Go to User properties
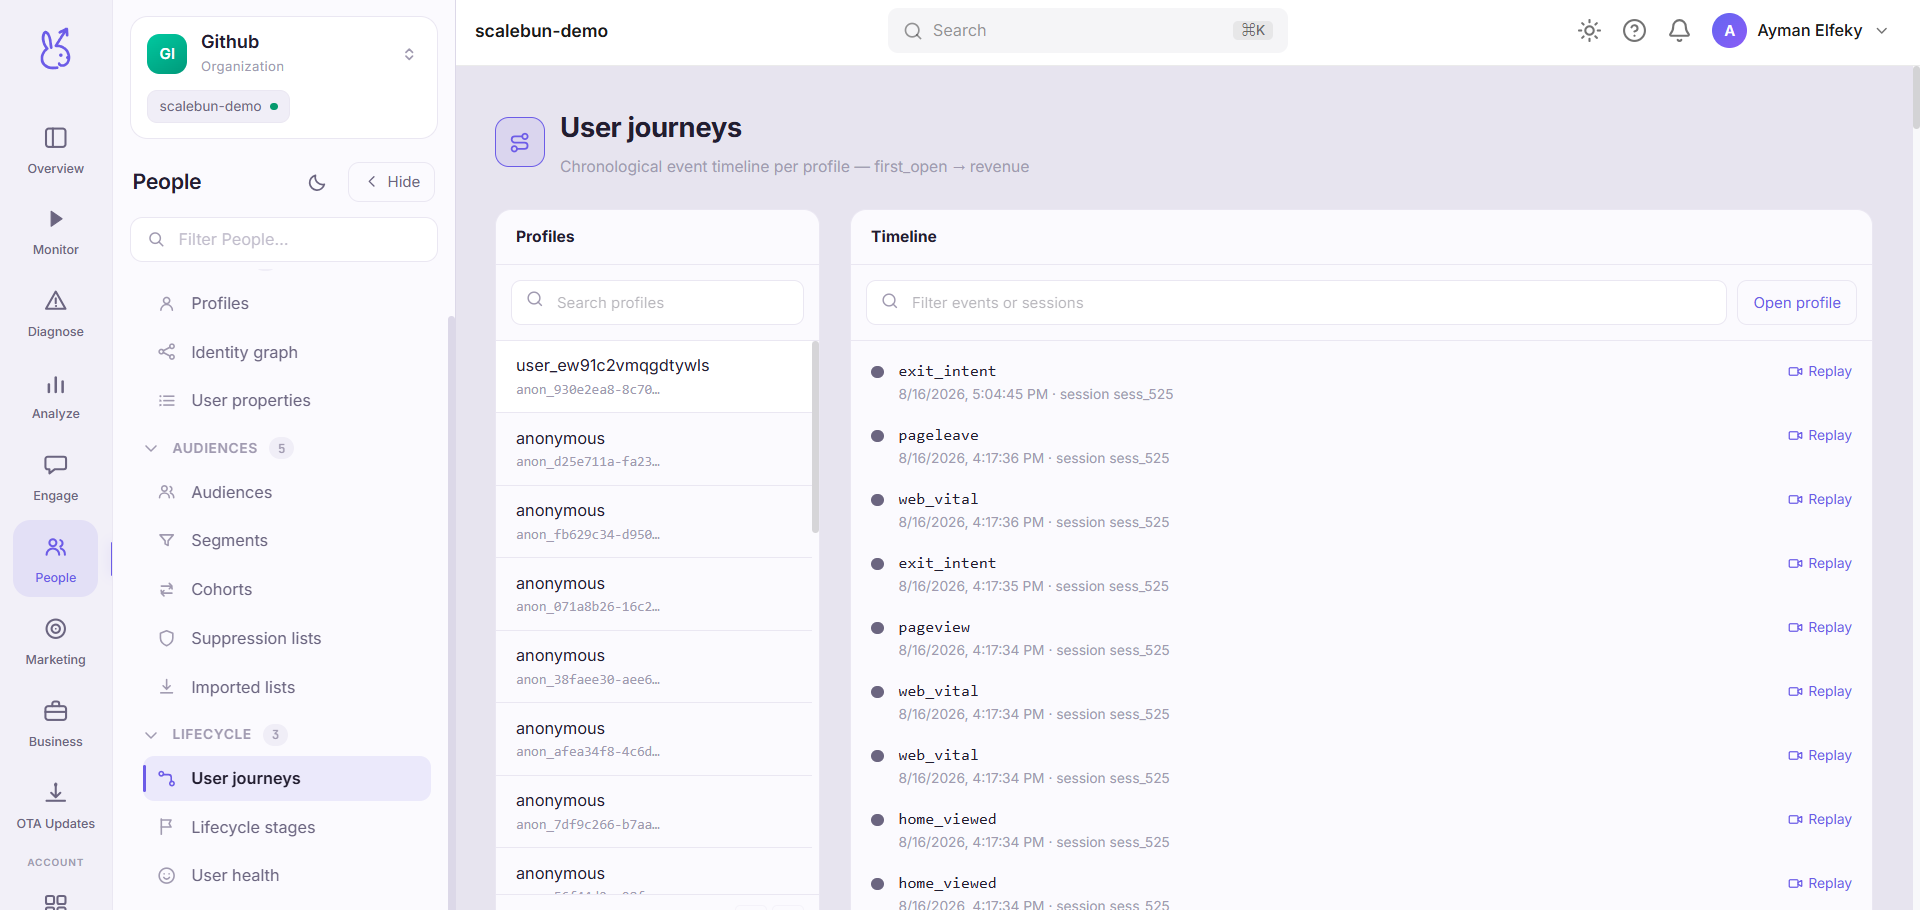The image size is (1920, 910). (287, 400)
